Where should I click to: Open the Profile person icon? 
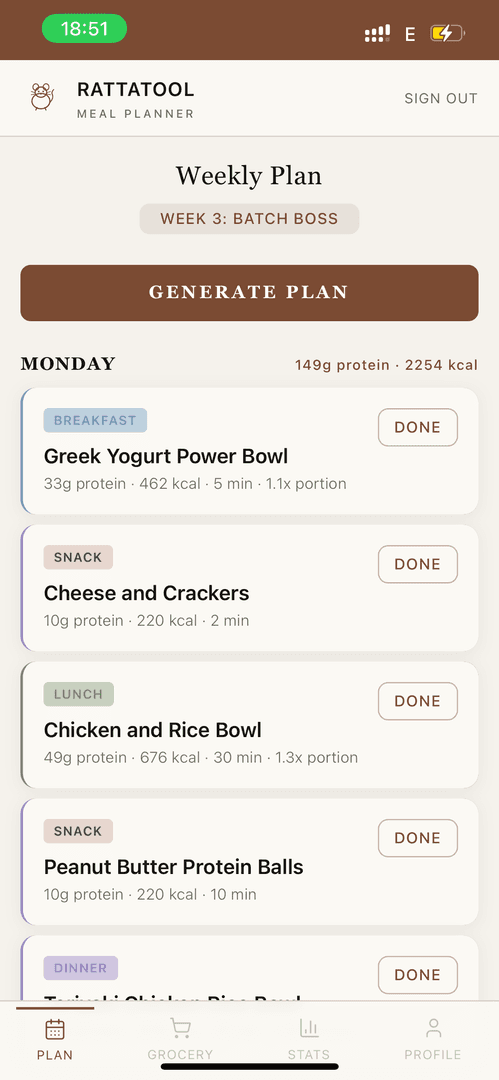(433, 1029)
